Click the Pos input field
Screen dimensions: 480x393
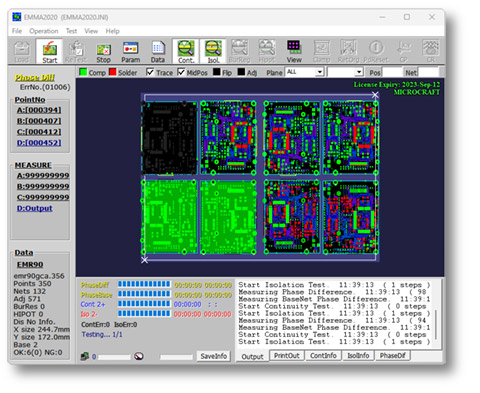[x=392, y=72]
